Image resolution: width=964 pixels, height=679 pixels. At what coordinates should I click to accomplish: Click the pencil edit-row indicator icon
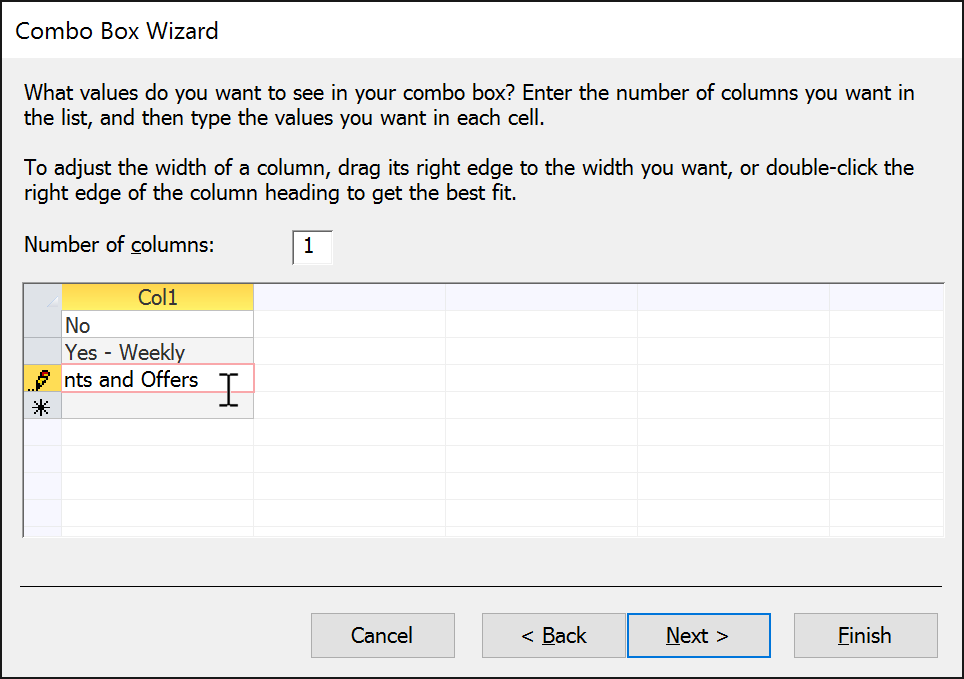coord(41,380)
